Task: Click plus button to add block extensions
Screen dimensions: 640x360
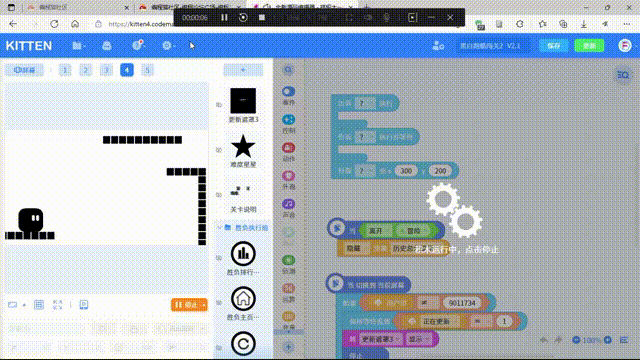Action: 288,347
